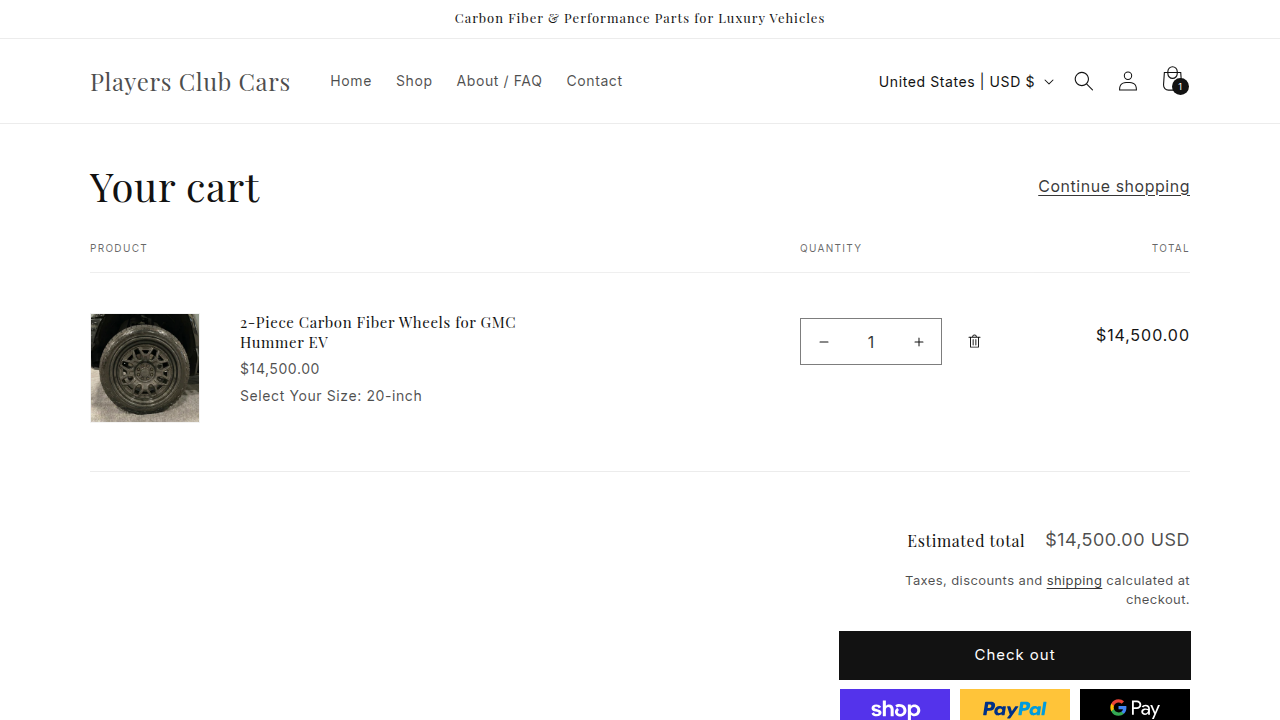
Task: Open the United States USD currency dropdown
Action: (966, 82)
